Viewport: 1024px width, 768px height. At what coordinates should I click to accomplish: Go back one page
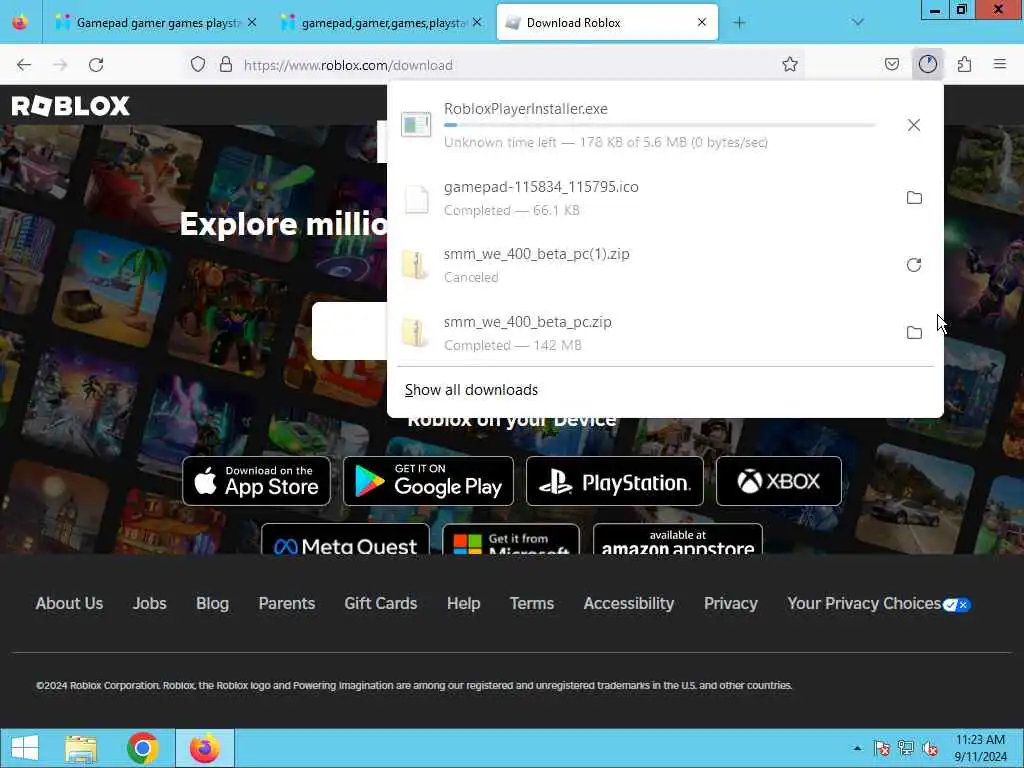pyautogui.click(x=24, y=64)
